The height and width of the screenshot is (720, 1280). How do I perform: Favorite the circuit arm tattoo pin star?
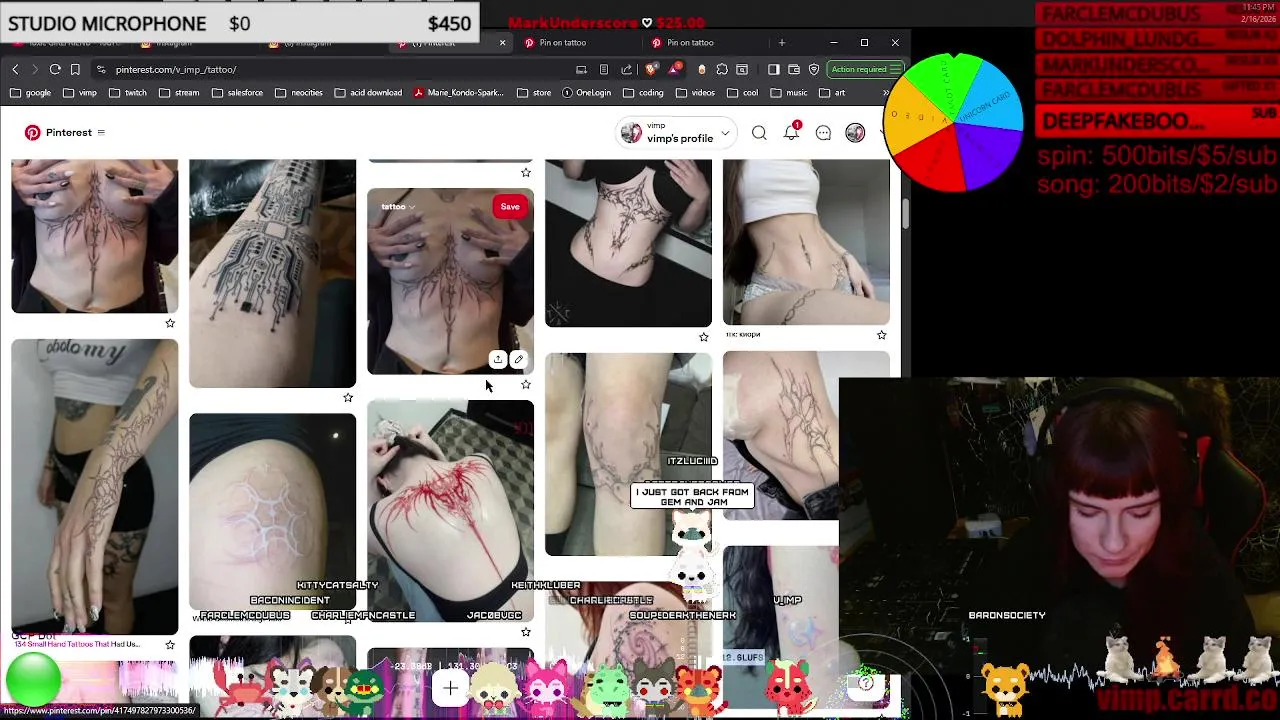coord(348,397)
